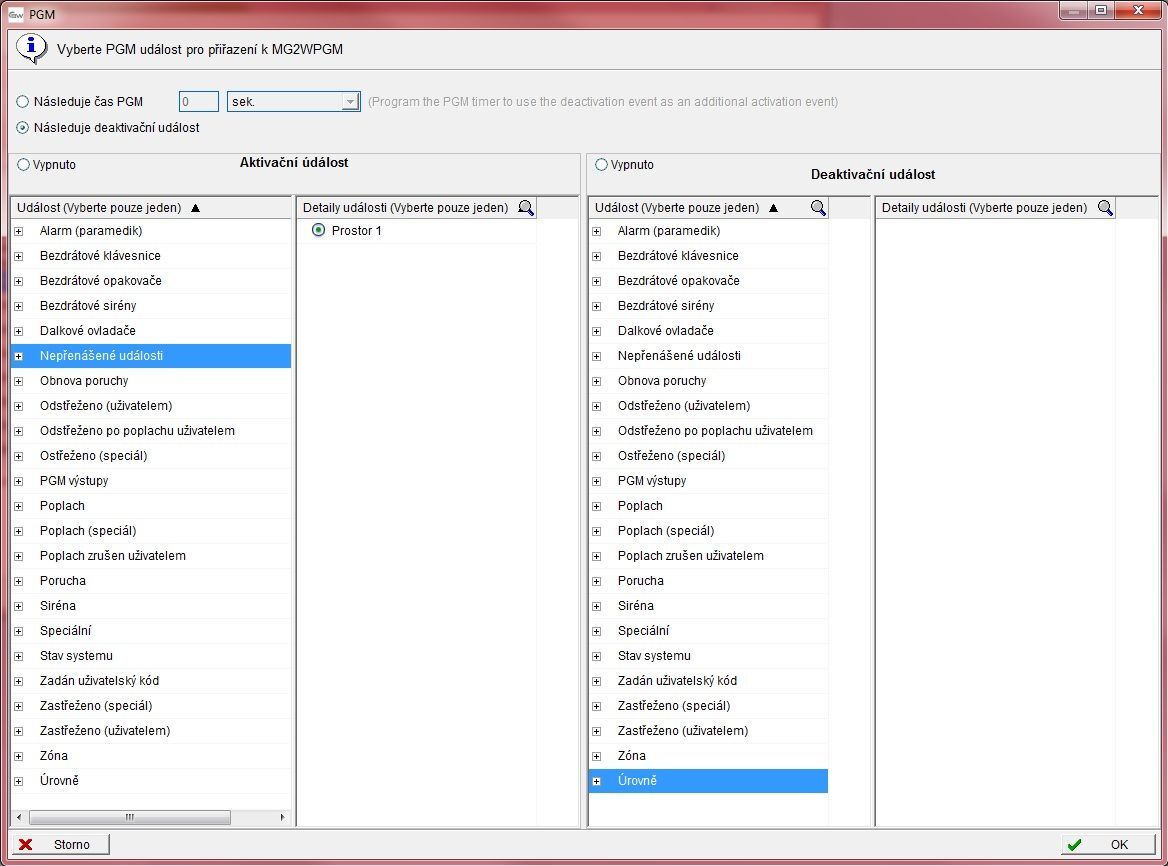Viewport: 1168px width, 866px height.
Task: Click sort arrow in activation event column header
Action: click(x=195, y=208)
